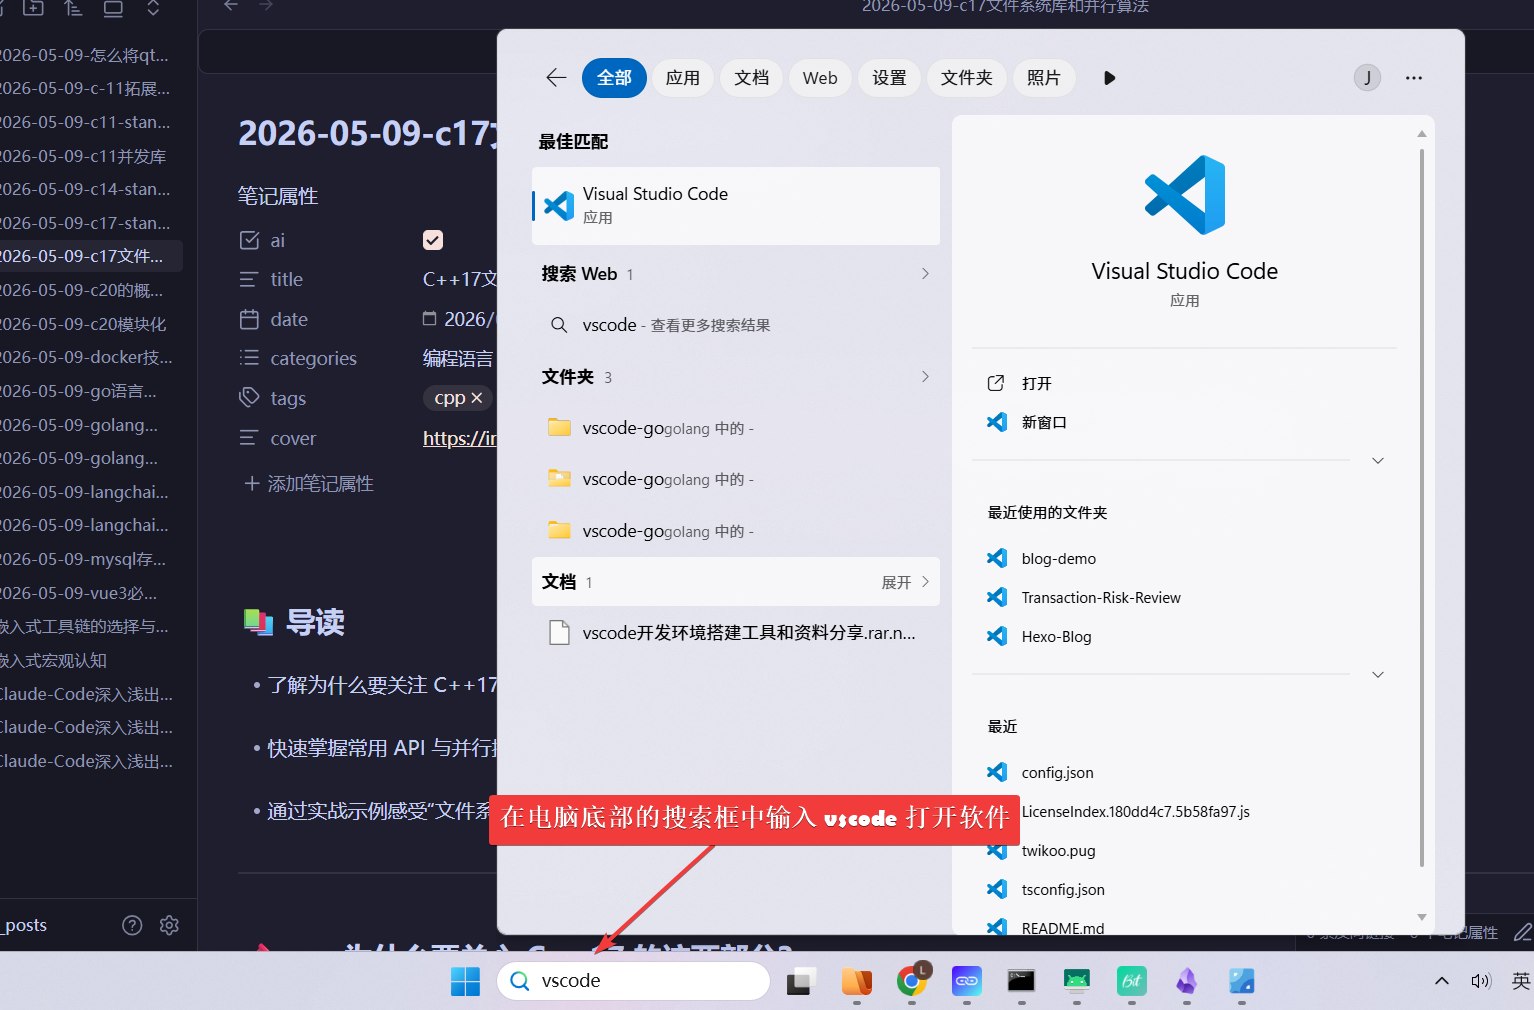
Task: Click the _posts vault name in Obsidian
Action: pos(25,925)
